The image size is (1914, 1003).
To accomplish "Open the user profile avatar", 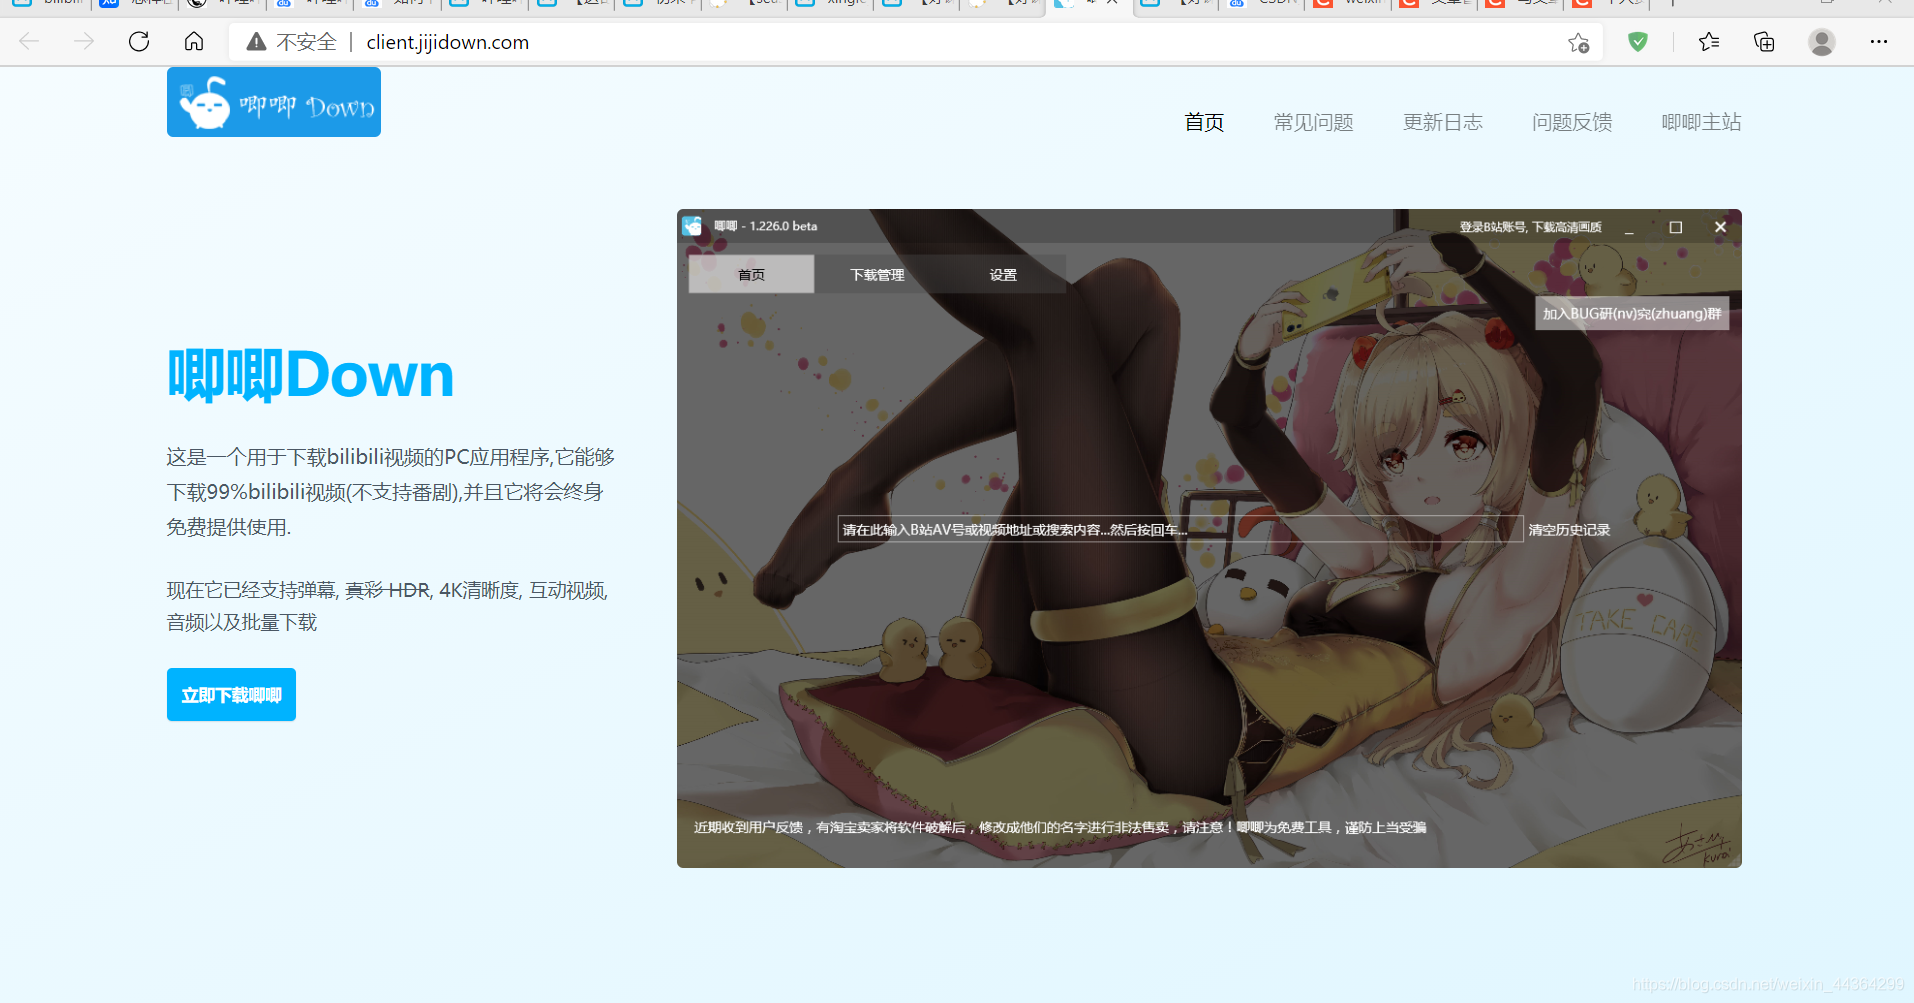I will (x=1822, y=42).
